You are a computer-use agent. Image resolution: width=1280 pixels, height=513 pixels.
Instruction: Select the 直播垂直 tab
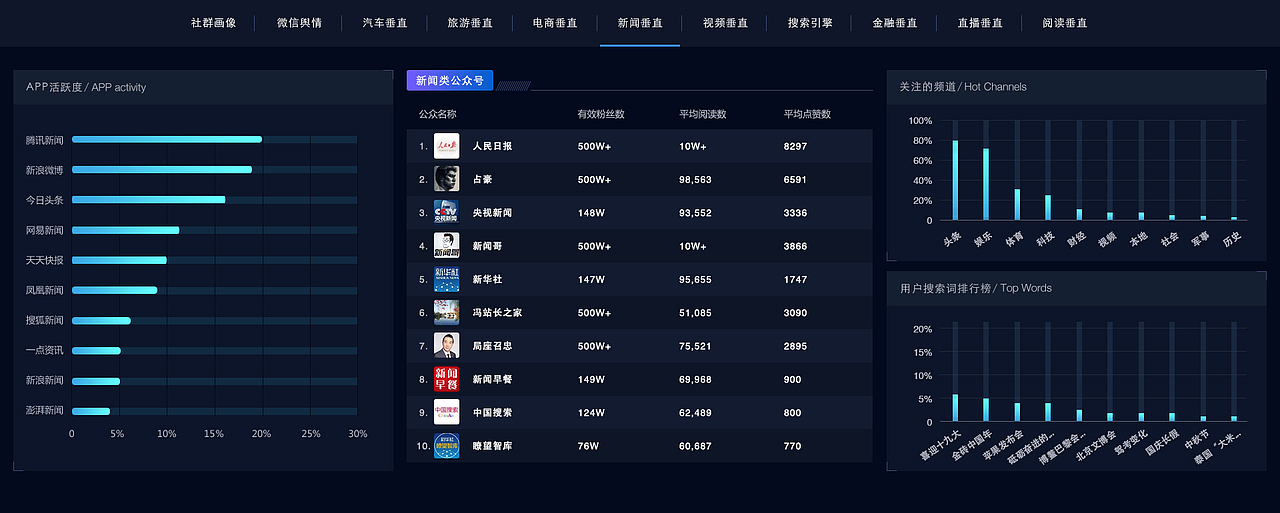[x=980, y=23]
